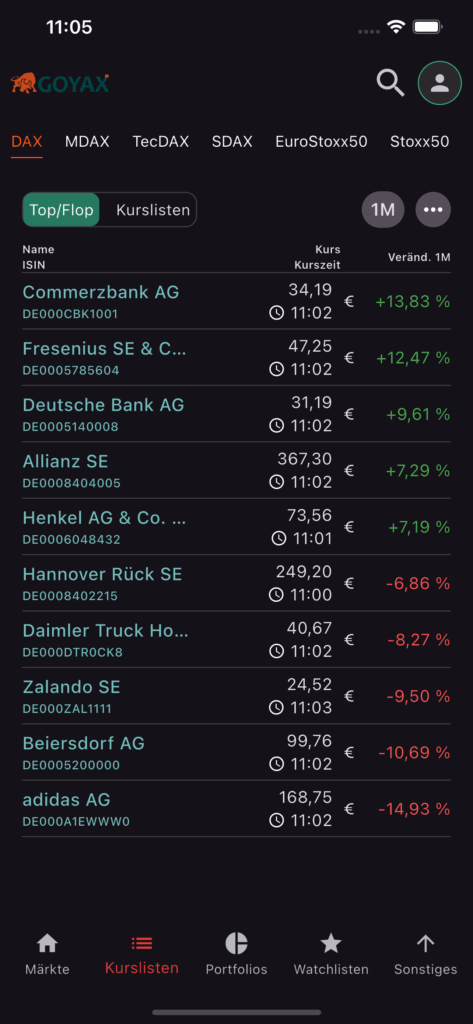Open the three-dots more options button

pyautogui.click(x=433, y=210)
